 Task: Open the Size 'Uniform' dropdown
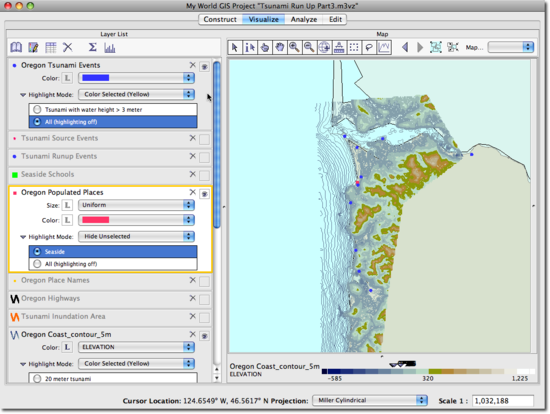coord(136,205)
